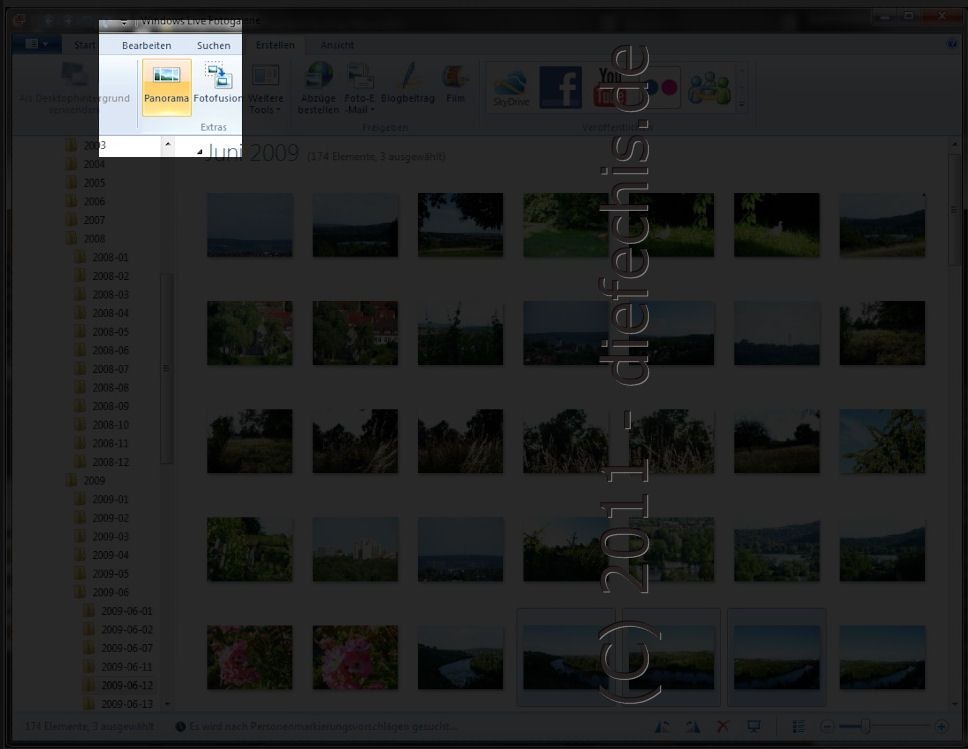Image resolution: width=968 pixels, height=749 pixels.
Task: Open folder 2009-05
Action: tap(111, 574)
